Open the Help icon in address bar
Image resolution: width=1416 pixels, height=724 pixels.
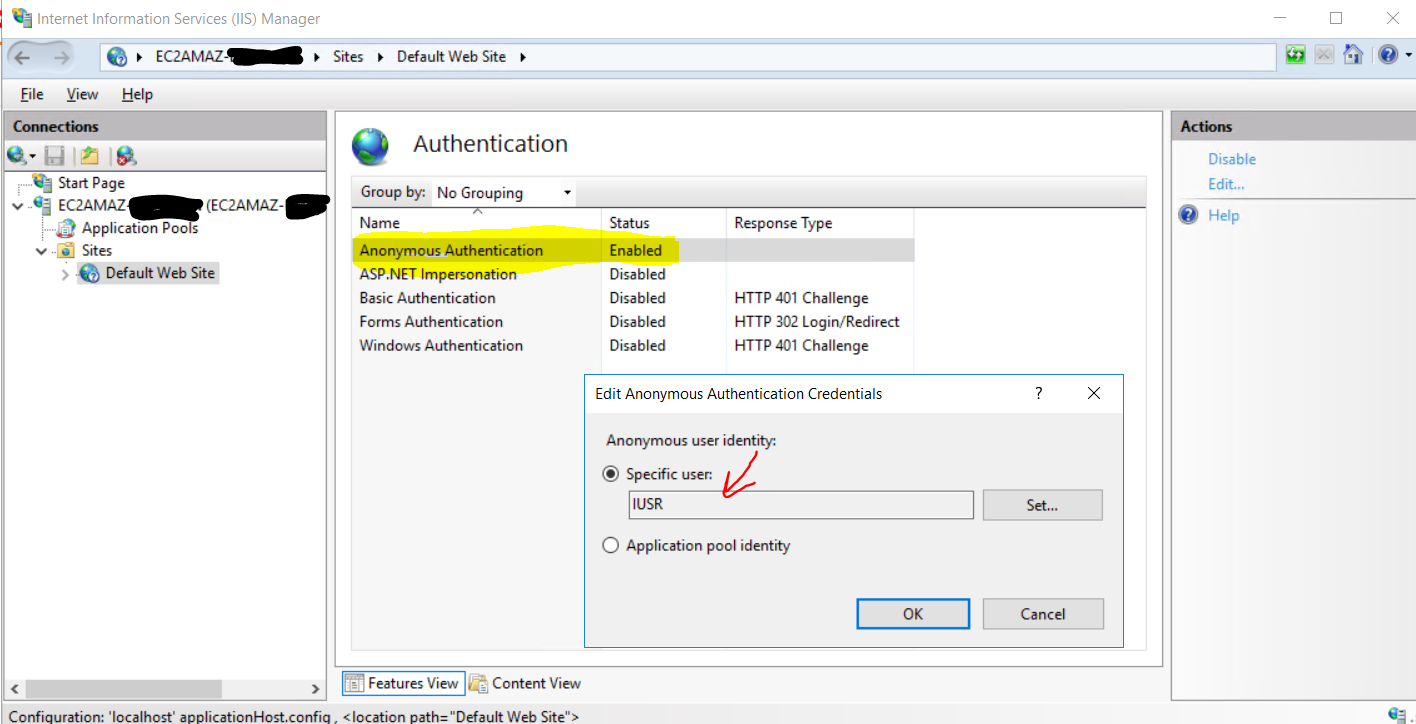pyautogui.click(x=1387, y=55)
